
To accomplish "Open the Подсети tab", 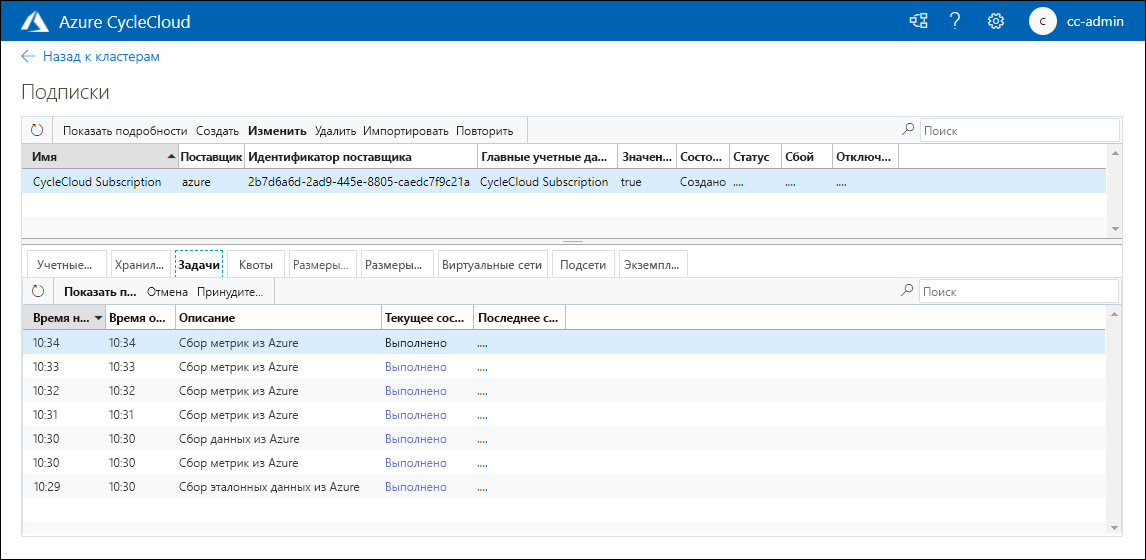I will click(583, 265).
